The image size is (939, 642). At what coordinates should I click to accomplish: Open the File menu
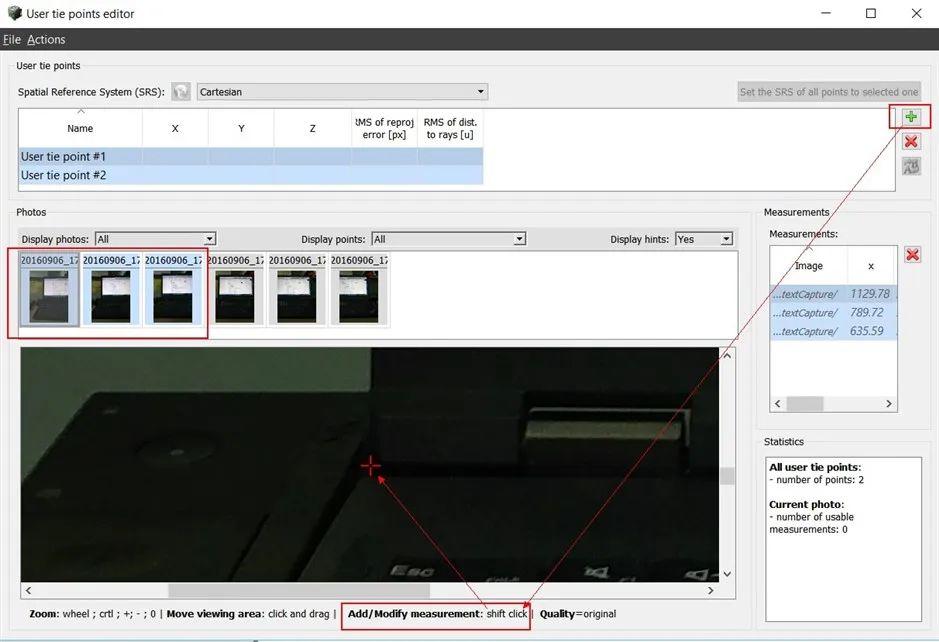click(11, 39)
